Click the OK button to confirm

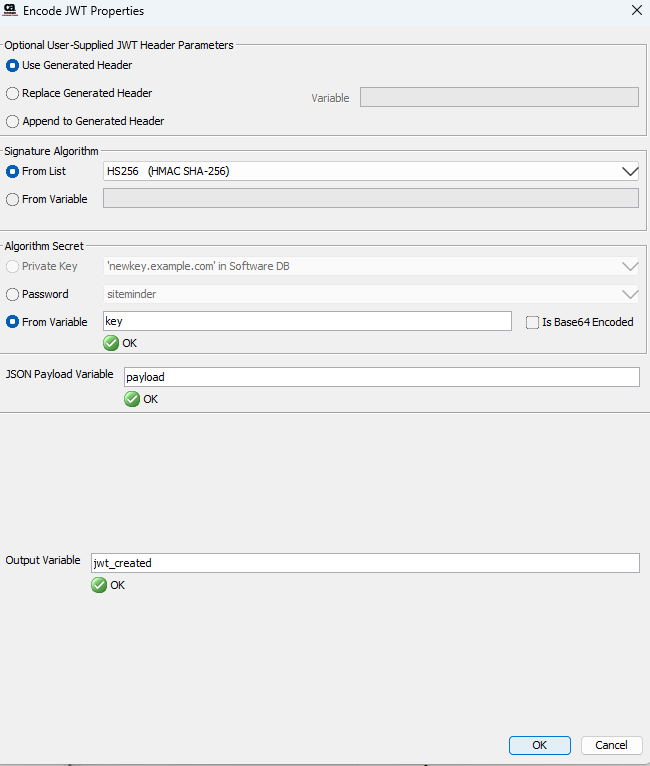coord(539,745)
